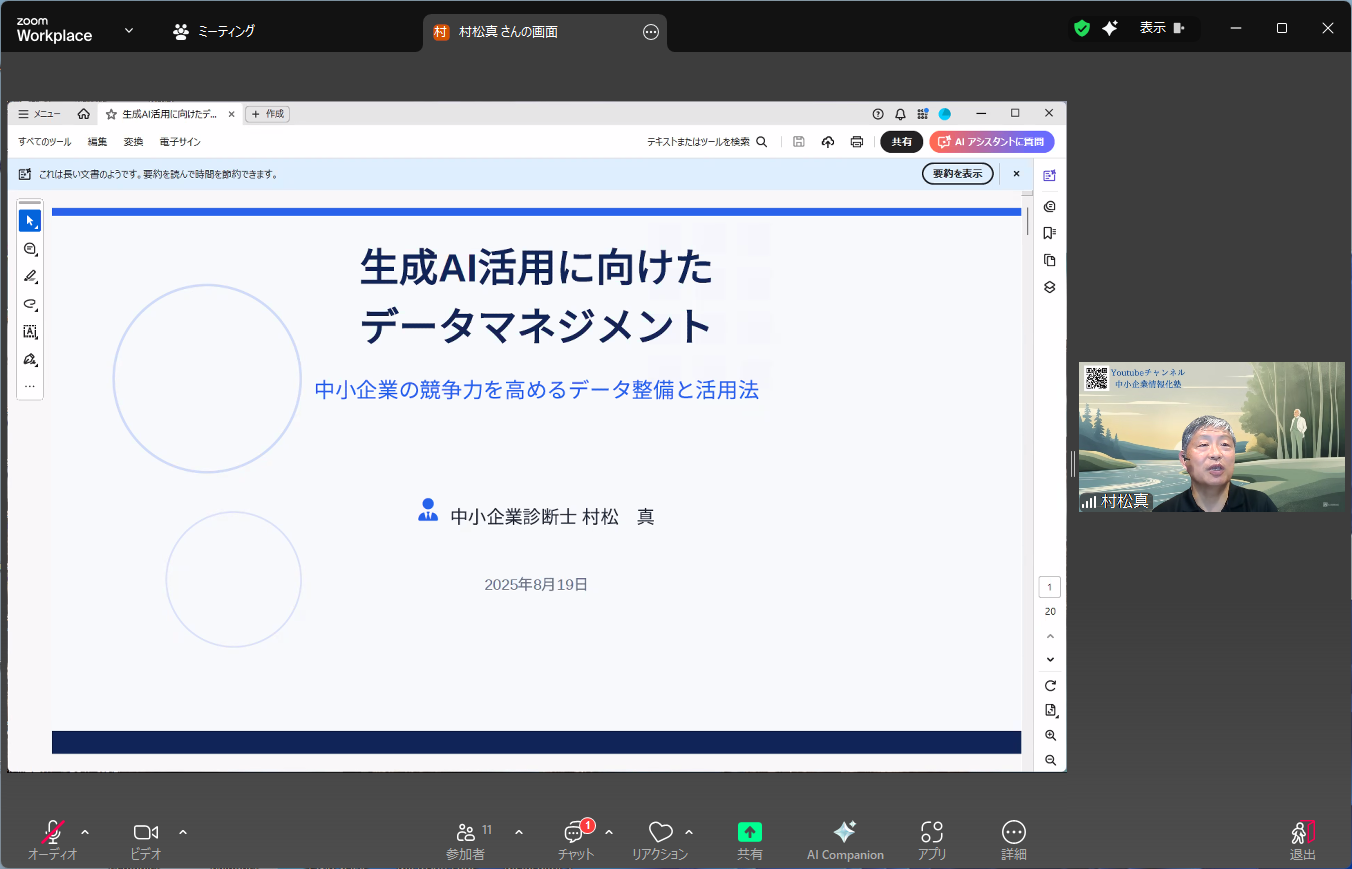The width and height of the screenshot is (1352, 869).
Task: Expand the video options chevron
Action: (x=183, y=832)
